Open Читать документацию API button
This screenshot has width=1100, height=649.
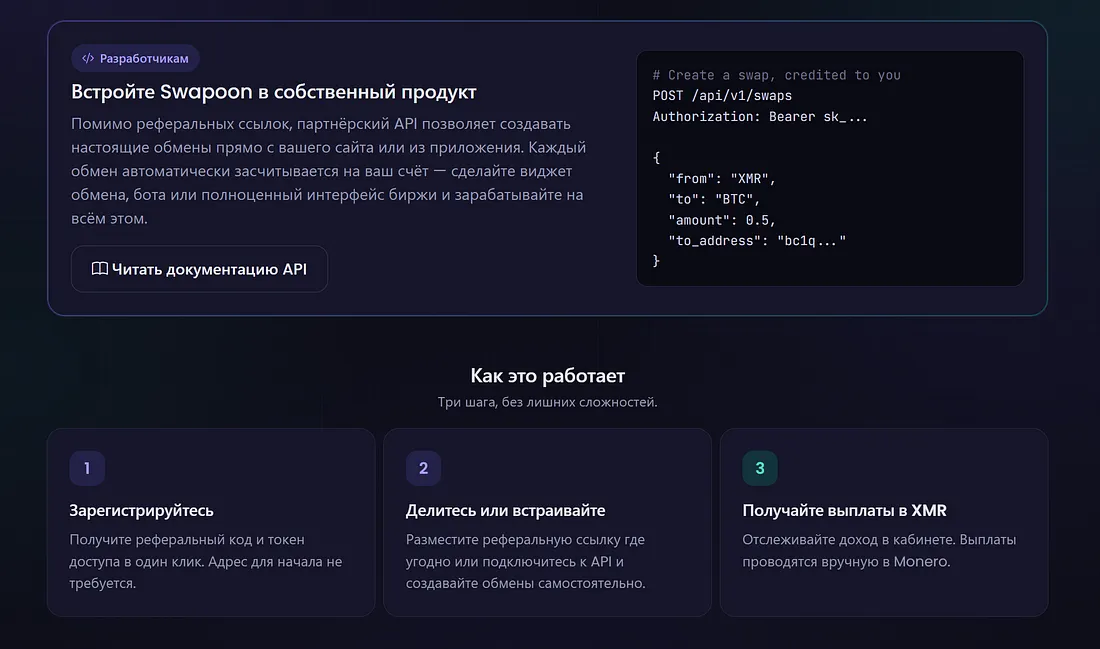point(199,269)
